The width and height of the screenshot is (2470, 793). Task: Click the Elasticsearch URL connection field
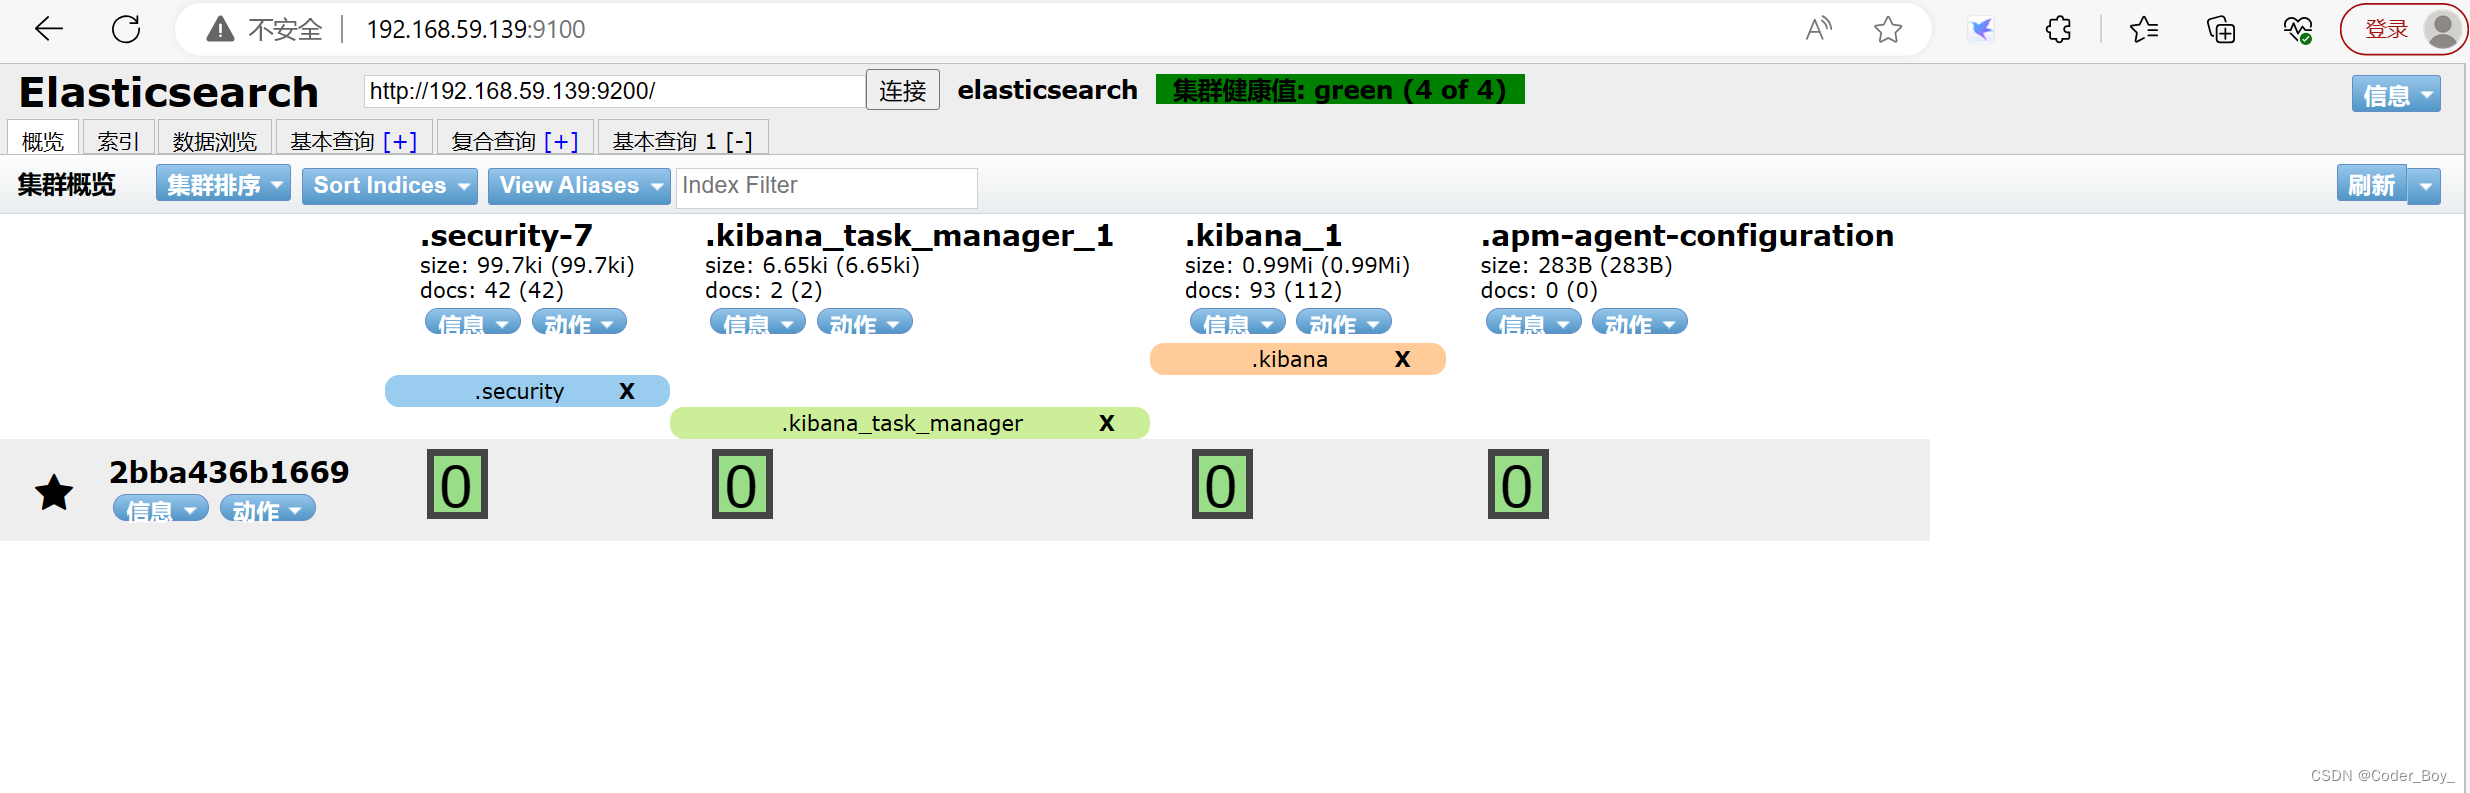point(613,91)
